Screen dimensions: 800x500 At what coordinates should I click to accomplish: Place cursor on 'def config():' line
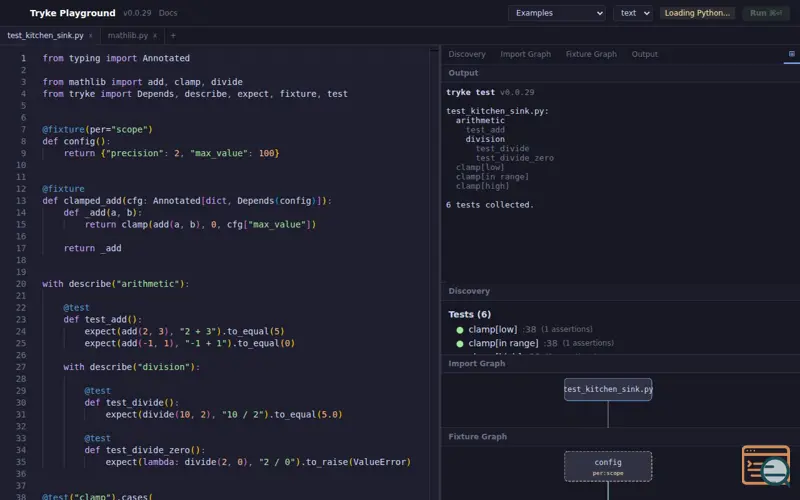click(77, 141)
